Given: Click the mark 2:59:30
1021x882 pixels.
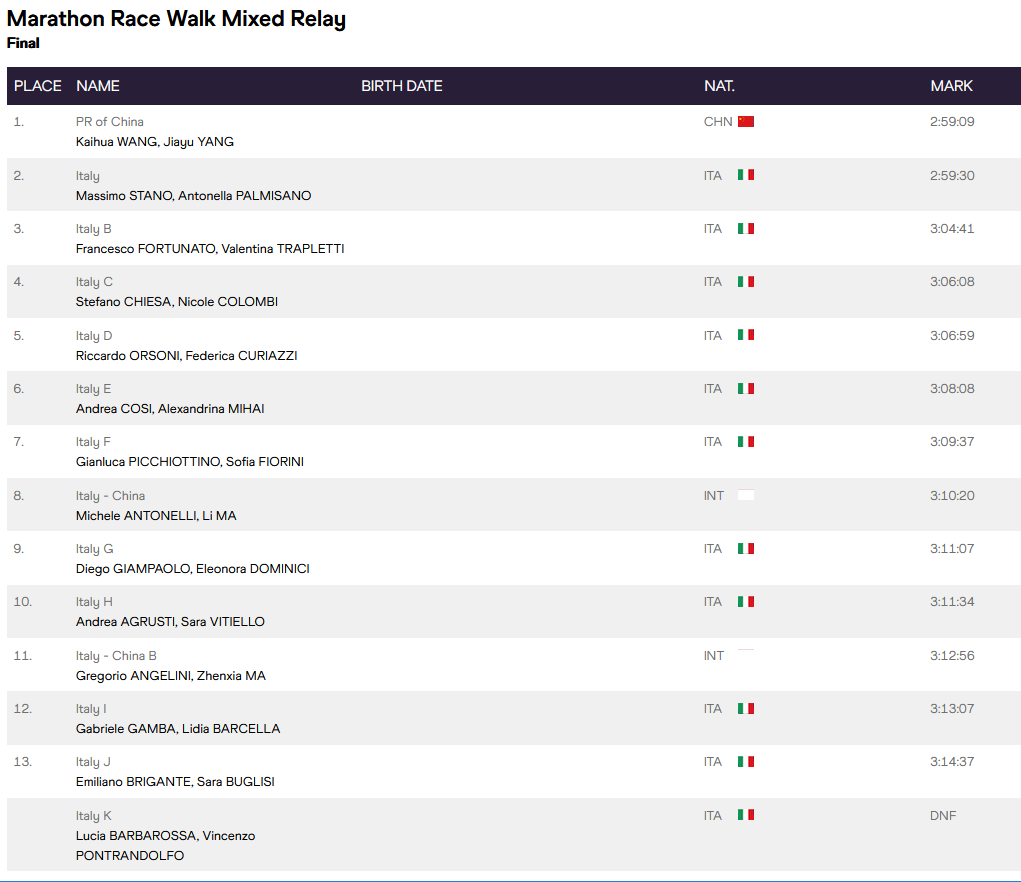Looking at the screenshot, I should coord(952,176).
